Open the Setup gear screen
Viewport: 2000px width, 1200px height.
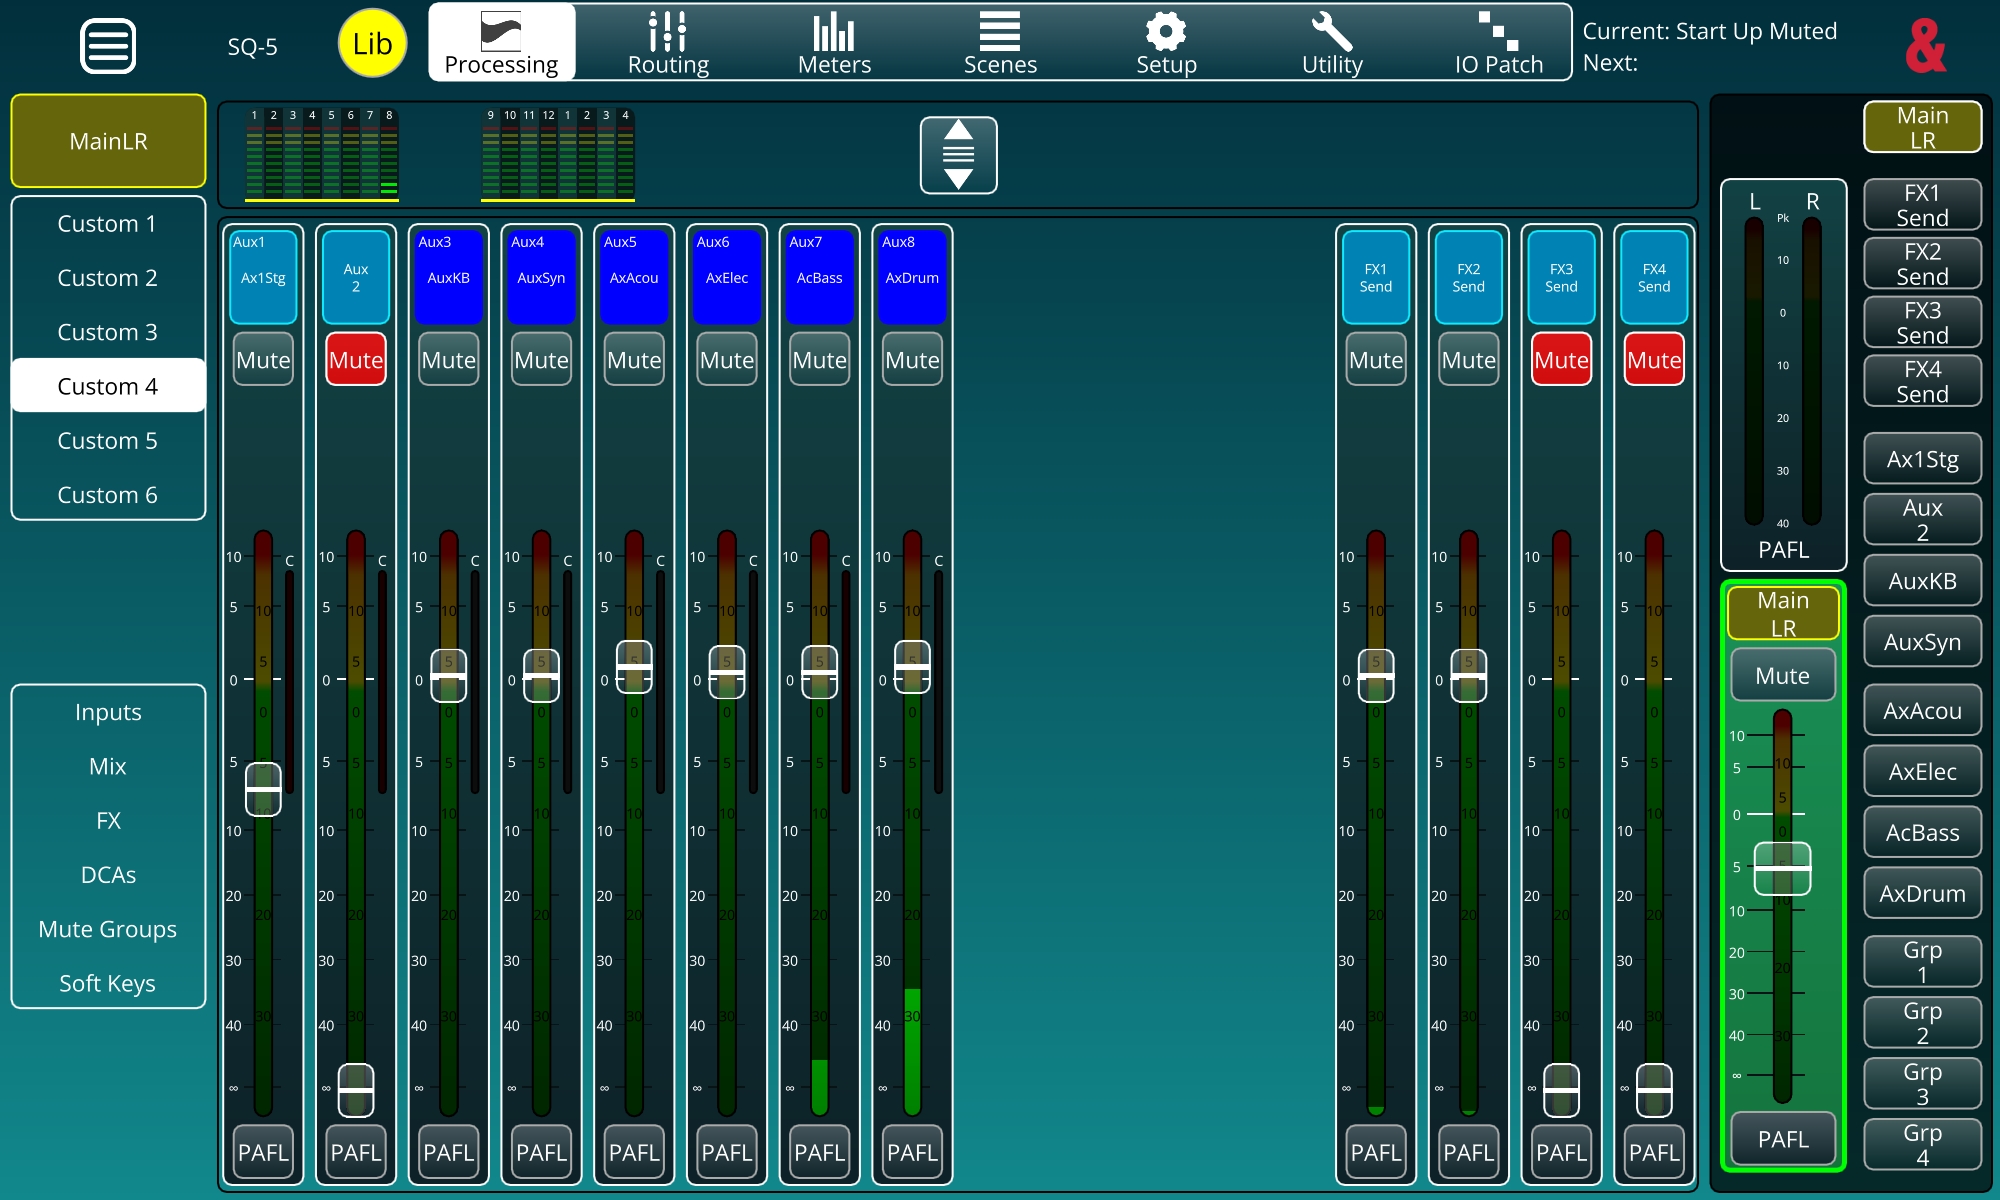point(1166,42)
